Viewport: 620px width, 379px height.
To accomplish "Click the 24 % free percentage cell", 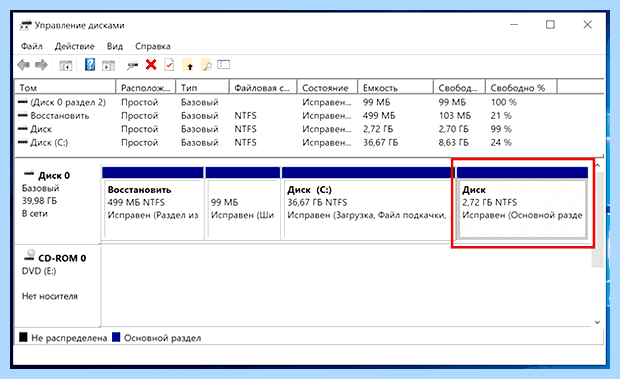I will 501,143.
